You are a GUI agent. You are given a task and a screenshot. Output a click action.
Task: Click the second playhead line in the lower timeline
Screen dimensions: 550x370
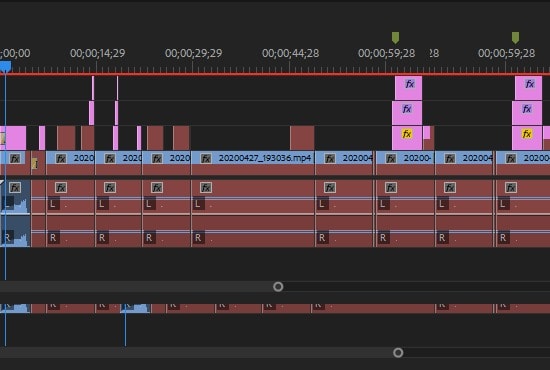tap(125, 324)
